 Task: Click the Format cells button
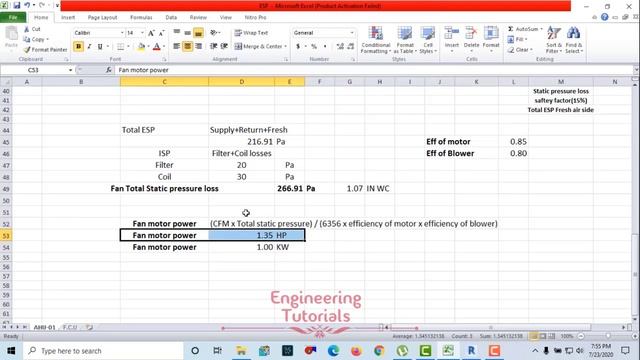[x=491, y=40]
